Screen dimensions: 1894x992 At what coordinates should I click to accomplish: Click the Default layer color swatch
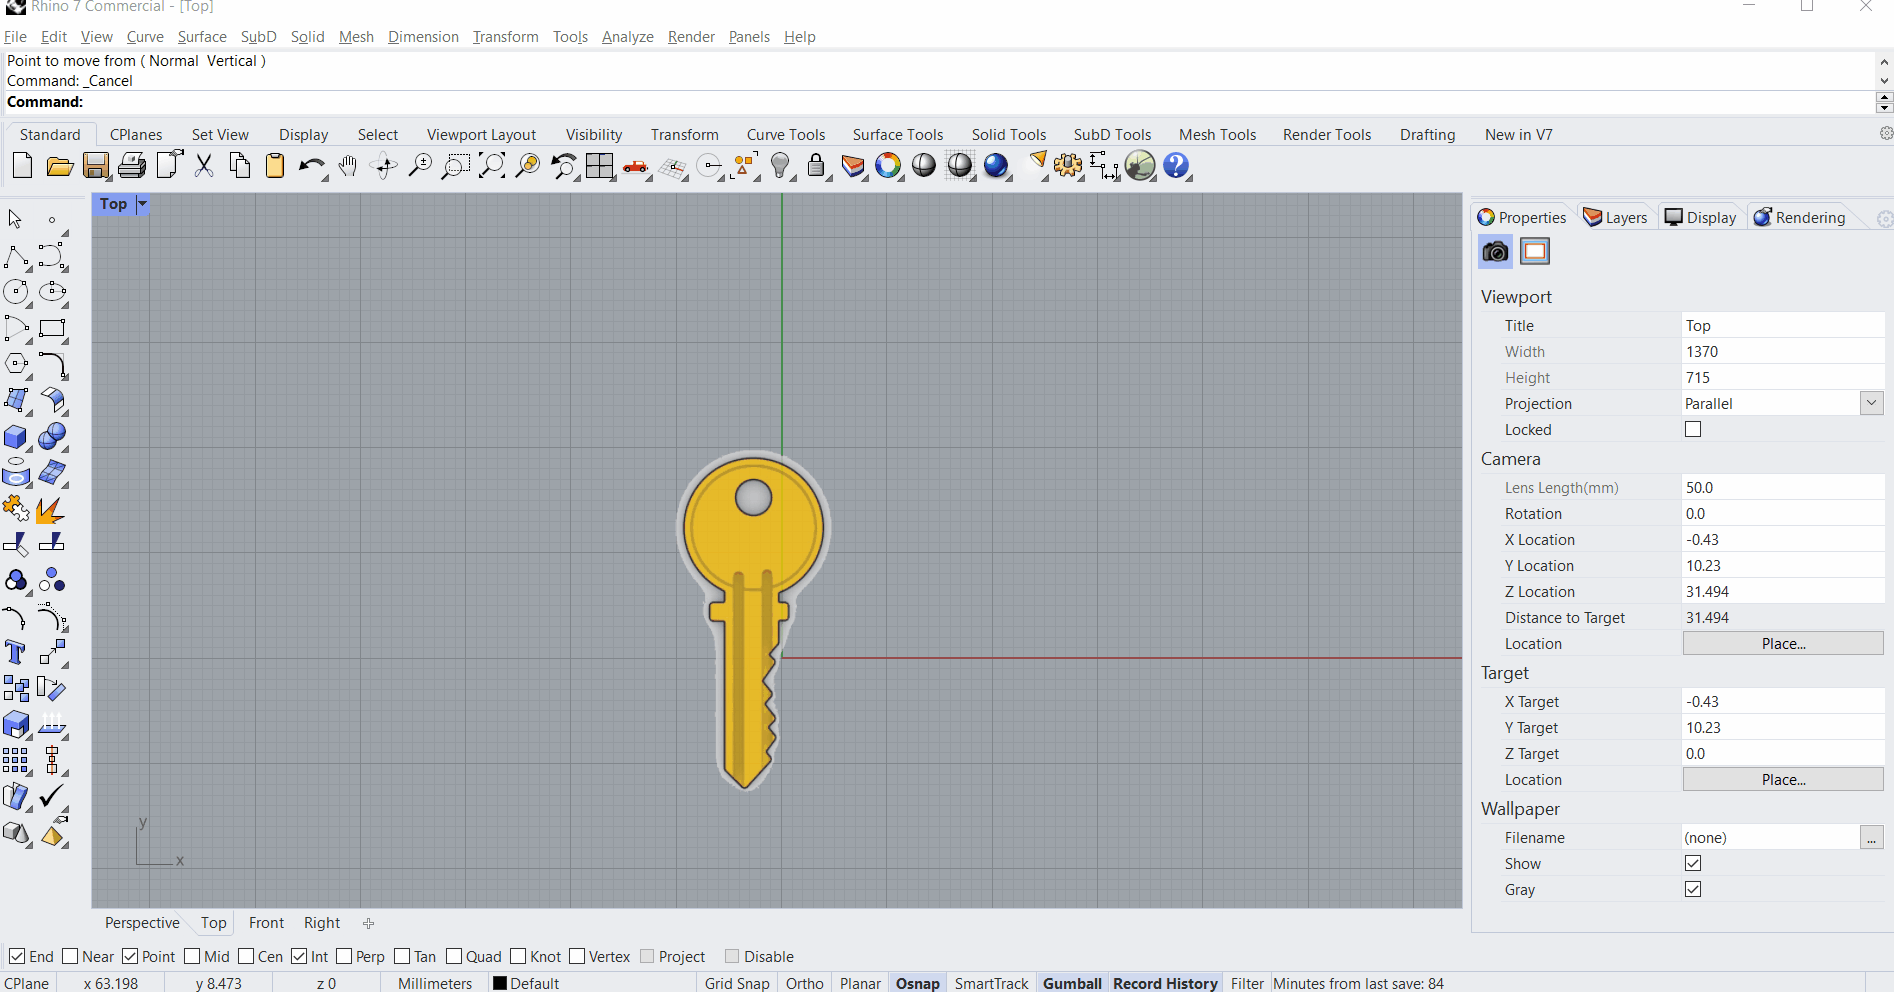[x=500, y=984]
